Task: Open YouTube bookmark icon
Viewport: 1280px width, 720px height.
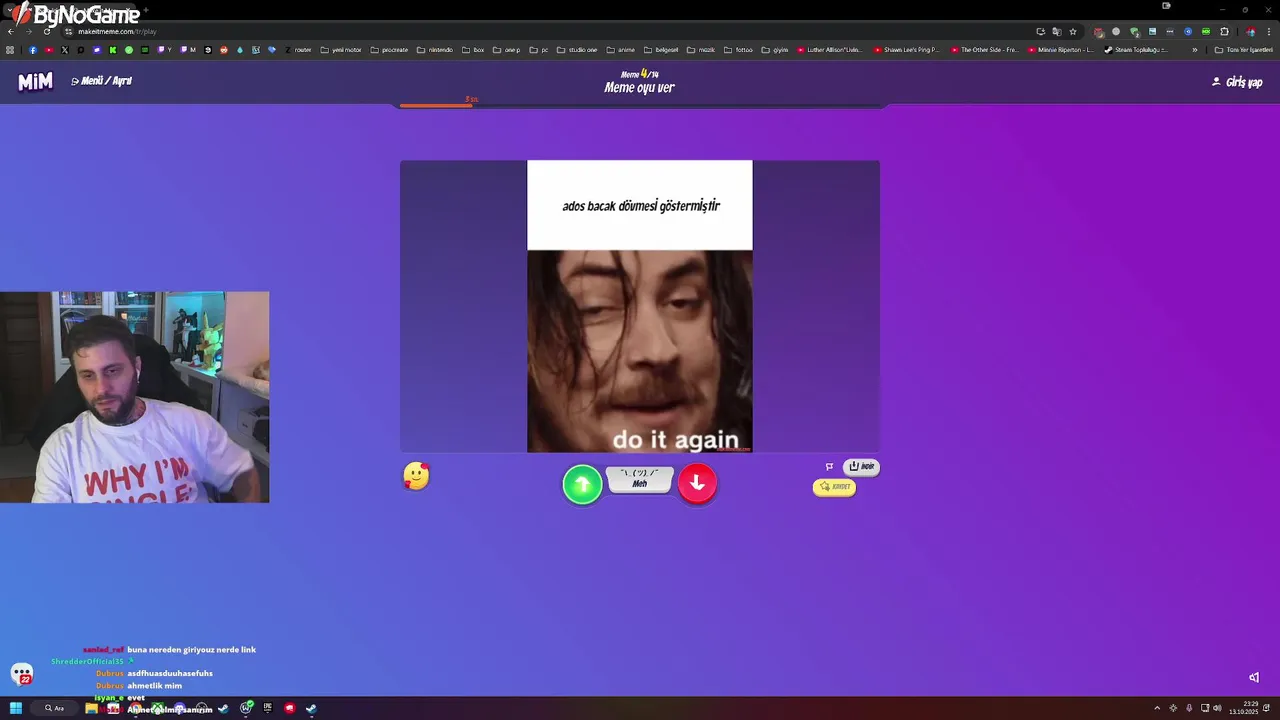Action: (x=49, y=50)
